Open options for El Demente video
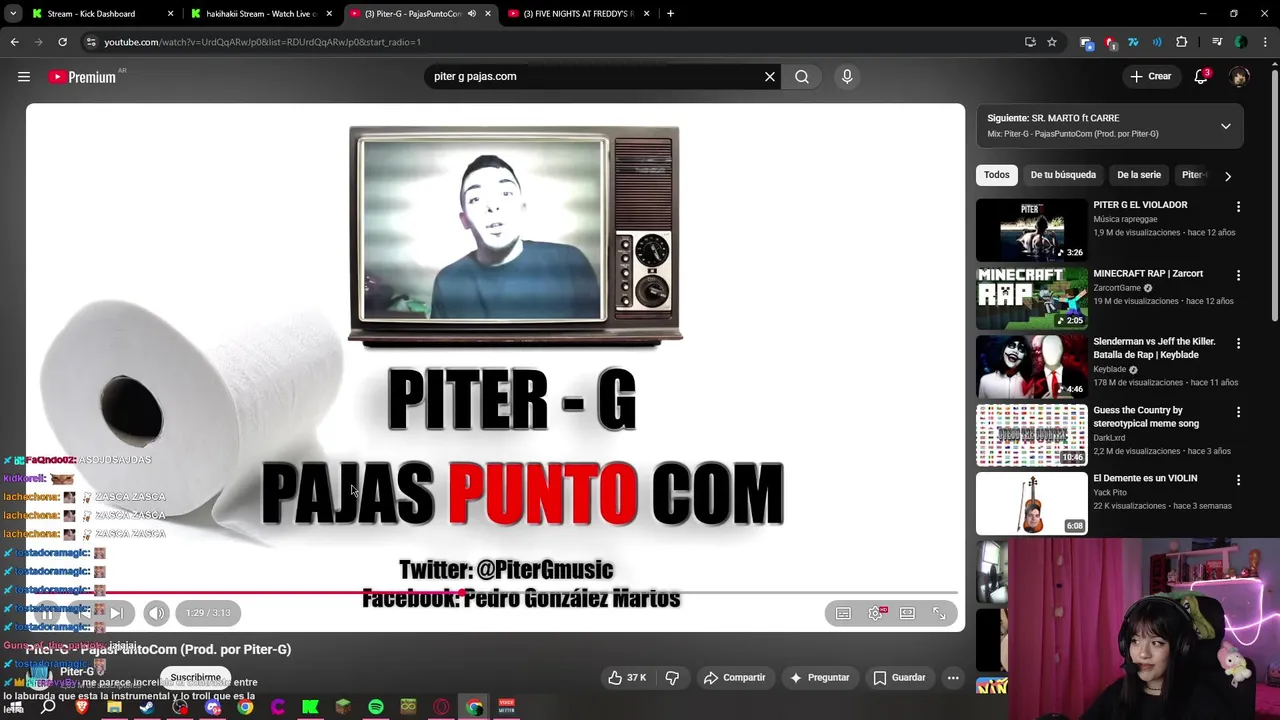The width and height of the screenshot is (1280, 720). pos(1238,480)
